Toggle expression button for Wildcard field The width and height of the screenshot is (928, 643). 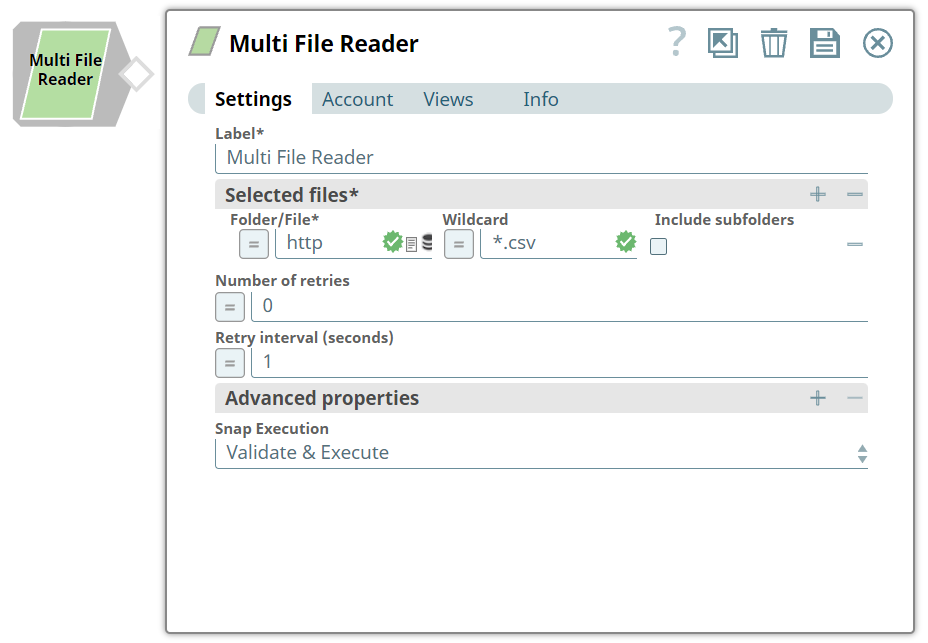pos(459,243)
